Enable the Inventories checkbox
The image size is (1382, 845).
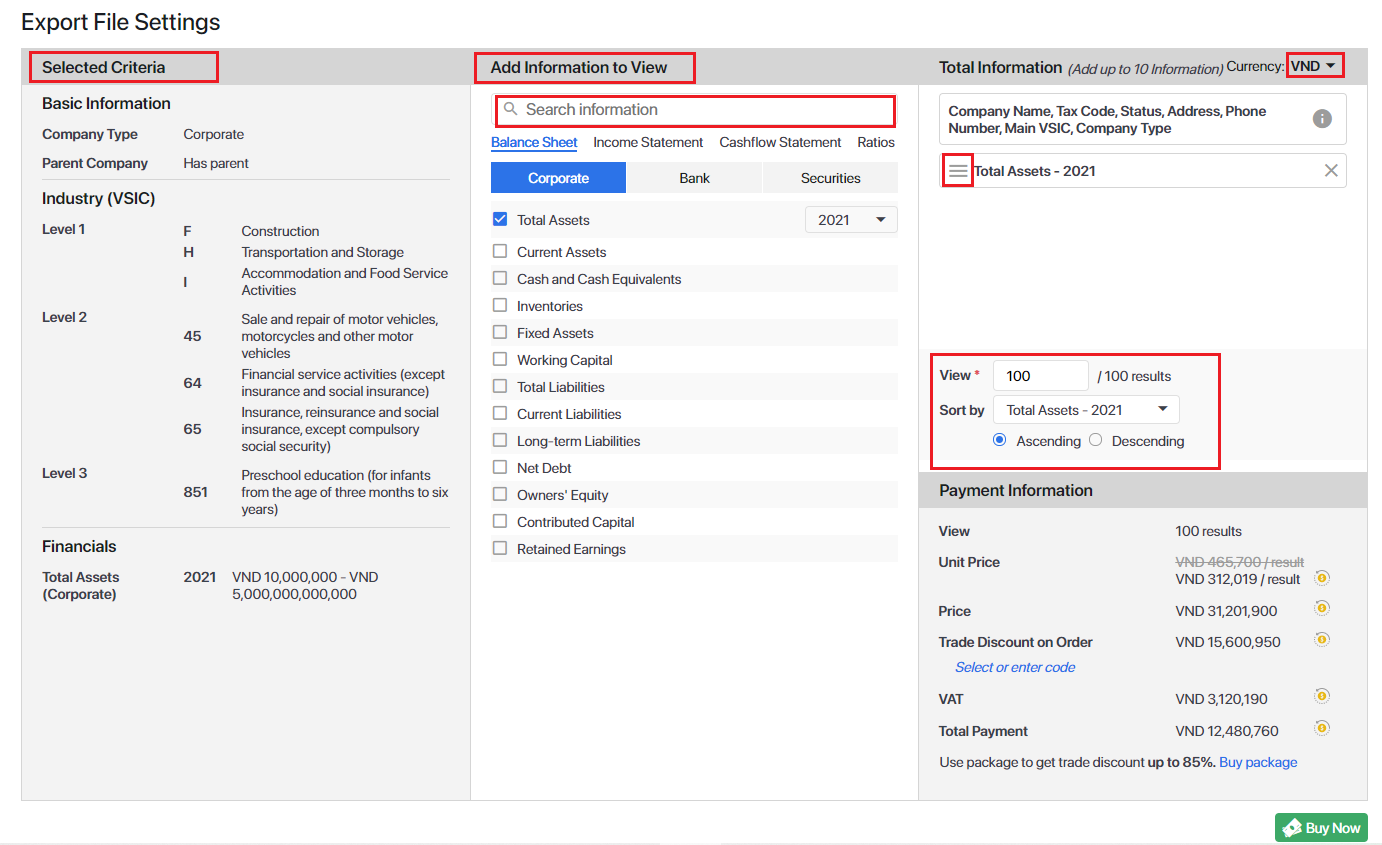coord(500,306)
